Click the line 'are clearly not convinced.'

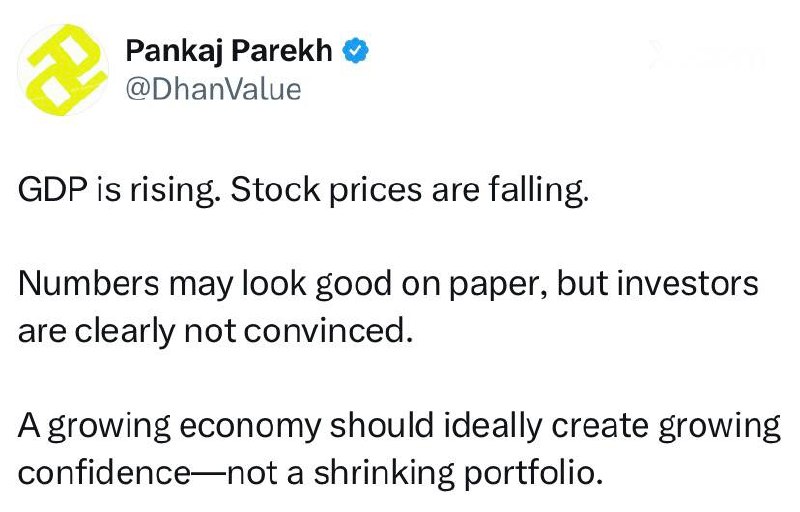(215, 330)
